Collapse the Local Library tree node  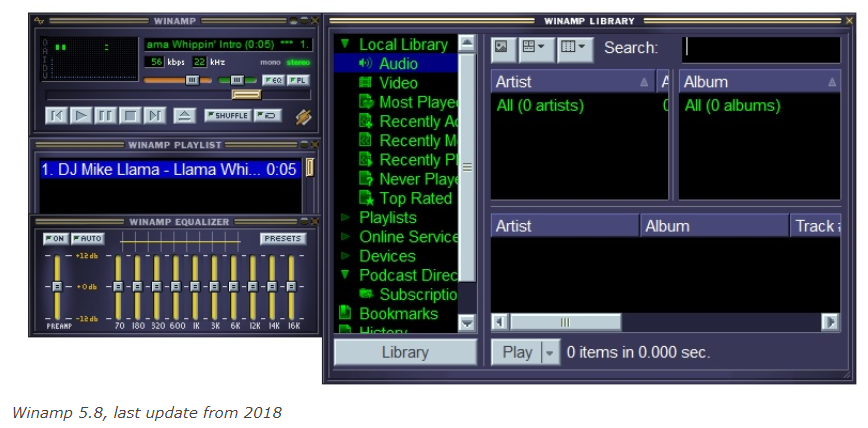point(345,44)
